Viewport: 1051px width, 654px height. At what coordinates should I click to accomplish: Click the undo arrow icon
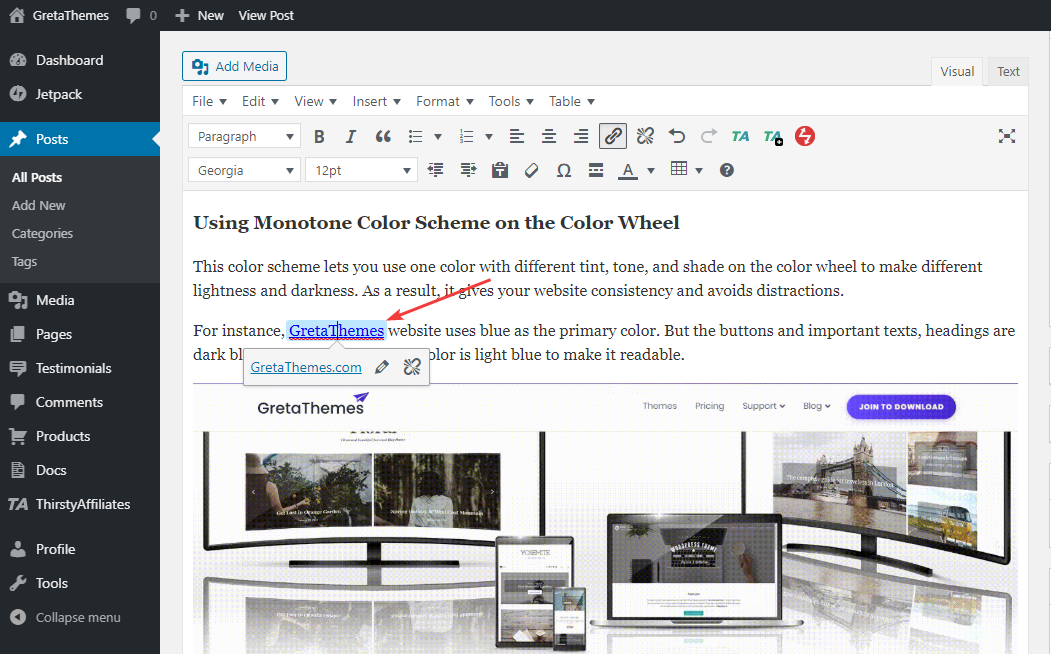pyautogui.click(x=677, y=136)
